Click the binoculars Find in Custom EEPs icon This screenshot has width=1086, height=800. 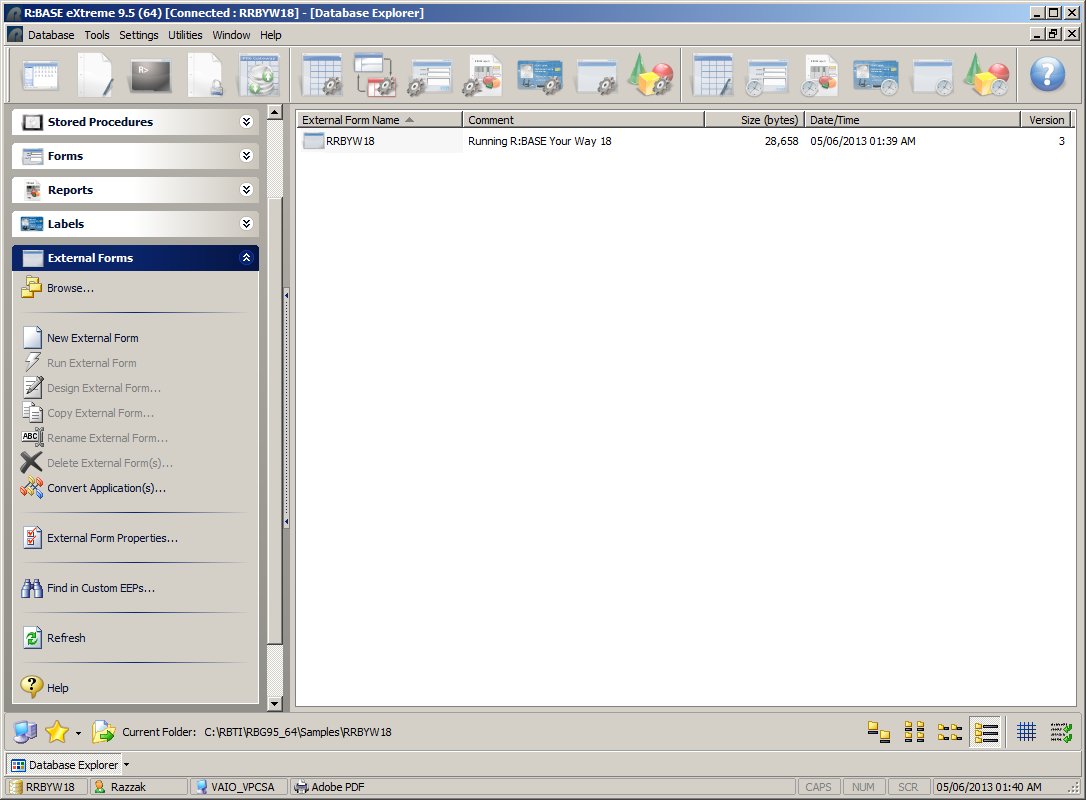coord(32,588)
